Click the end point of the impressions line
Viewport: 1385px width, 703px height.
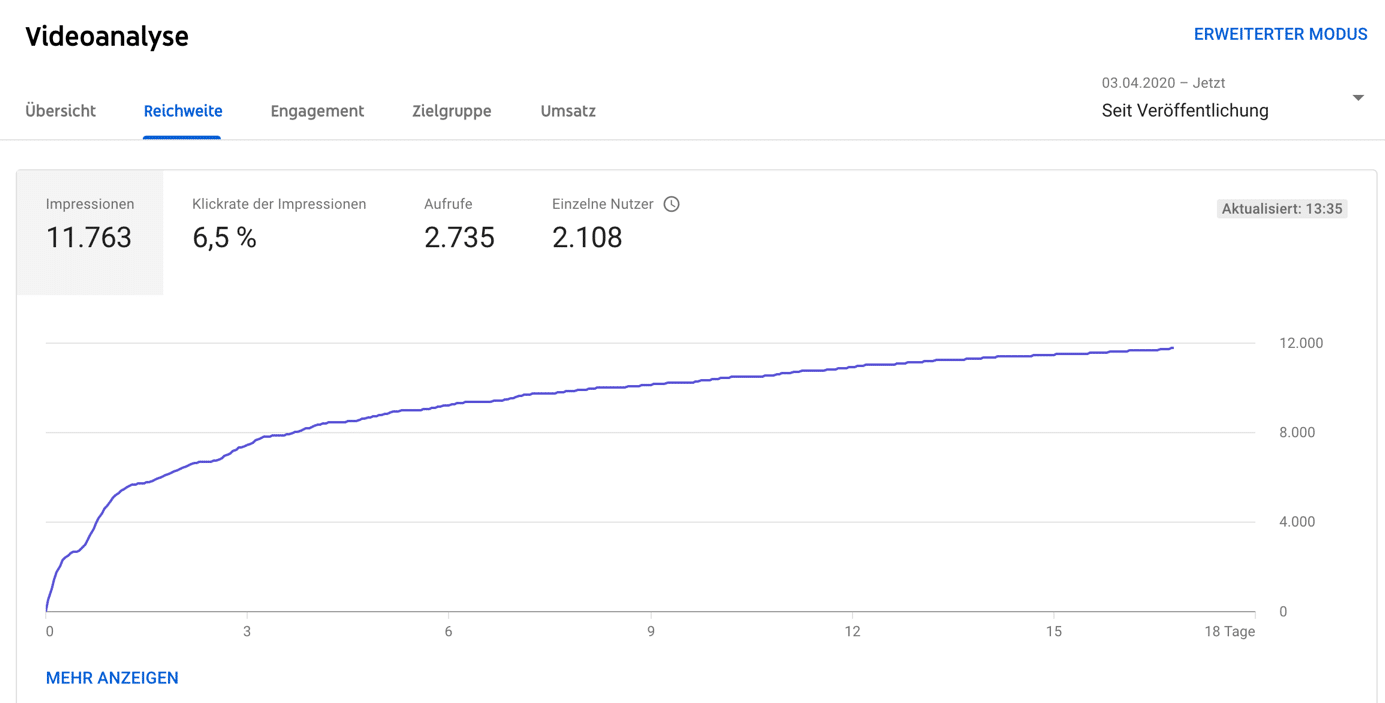(x=1173, y=348)
